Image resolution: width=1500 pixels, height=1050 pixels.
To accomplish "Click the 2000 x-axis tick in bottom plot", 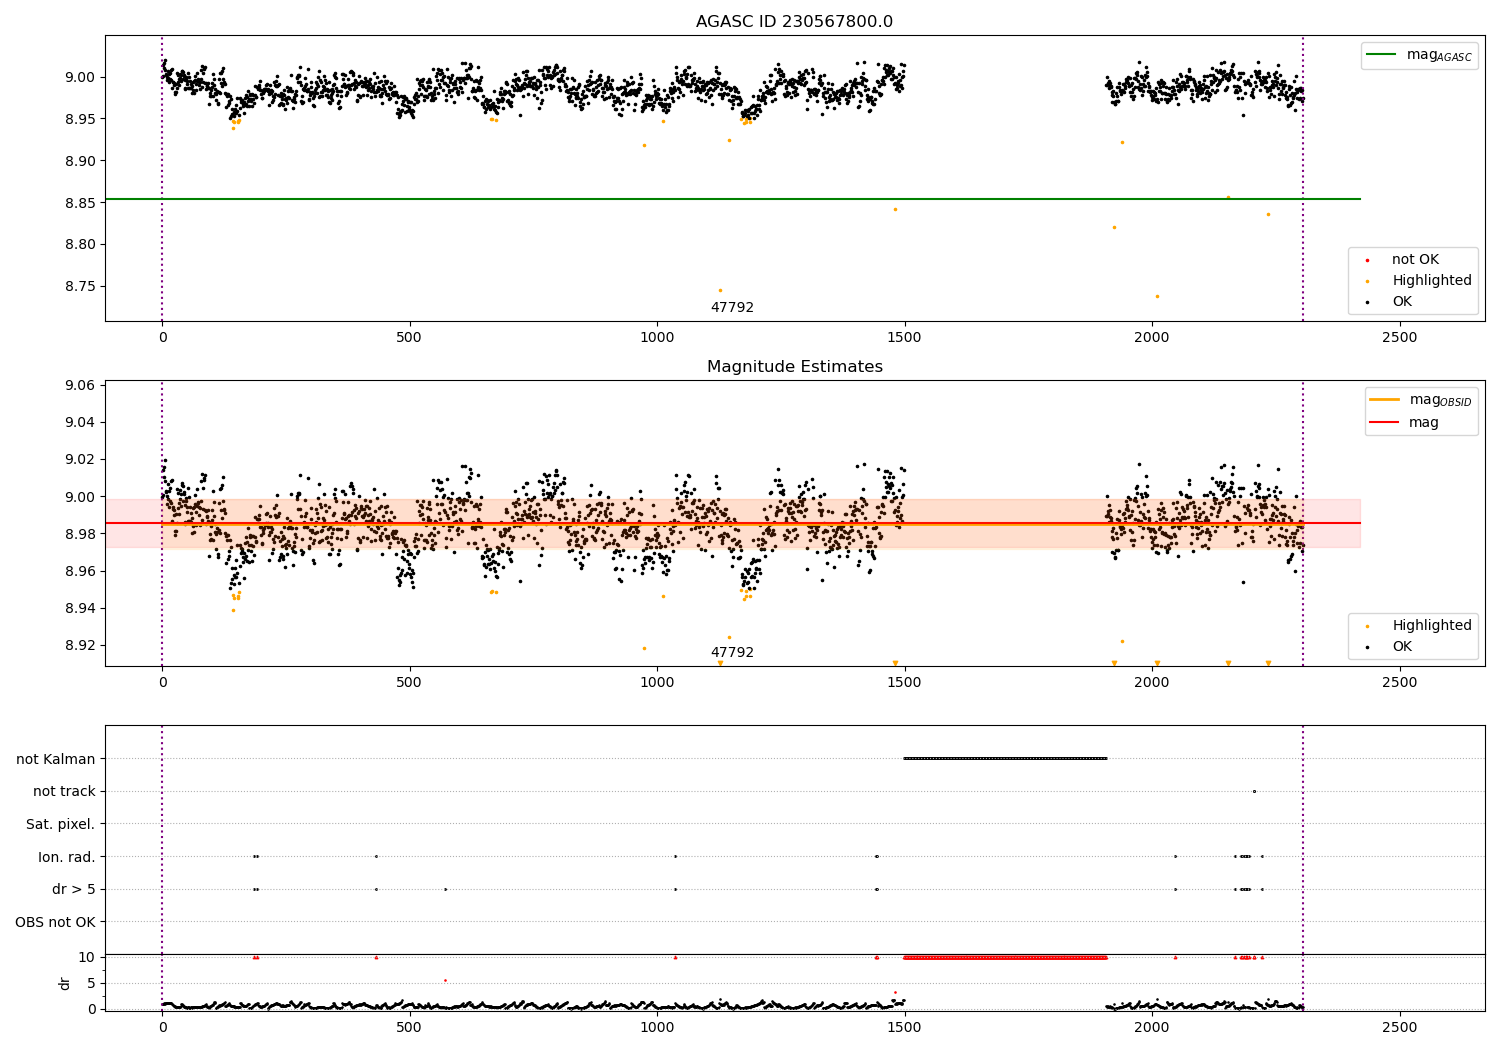I will pyautogui.click(x=1152, y=1027).
